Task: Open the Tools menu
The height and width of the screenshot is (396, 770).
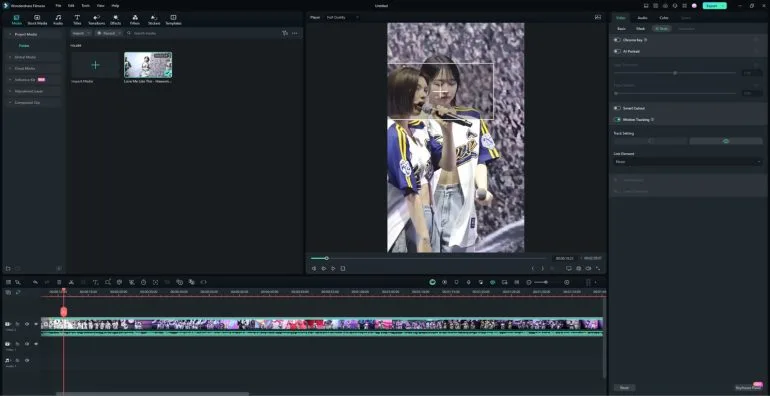Action: (x=85, y=5)
